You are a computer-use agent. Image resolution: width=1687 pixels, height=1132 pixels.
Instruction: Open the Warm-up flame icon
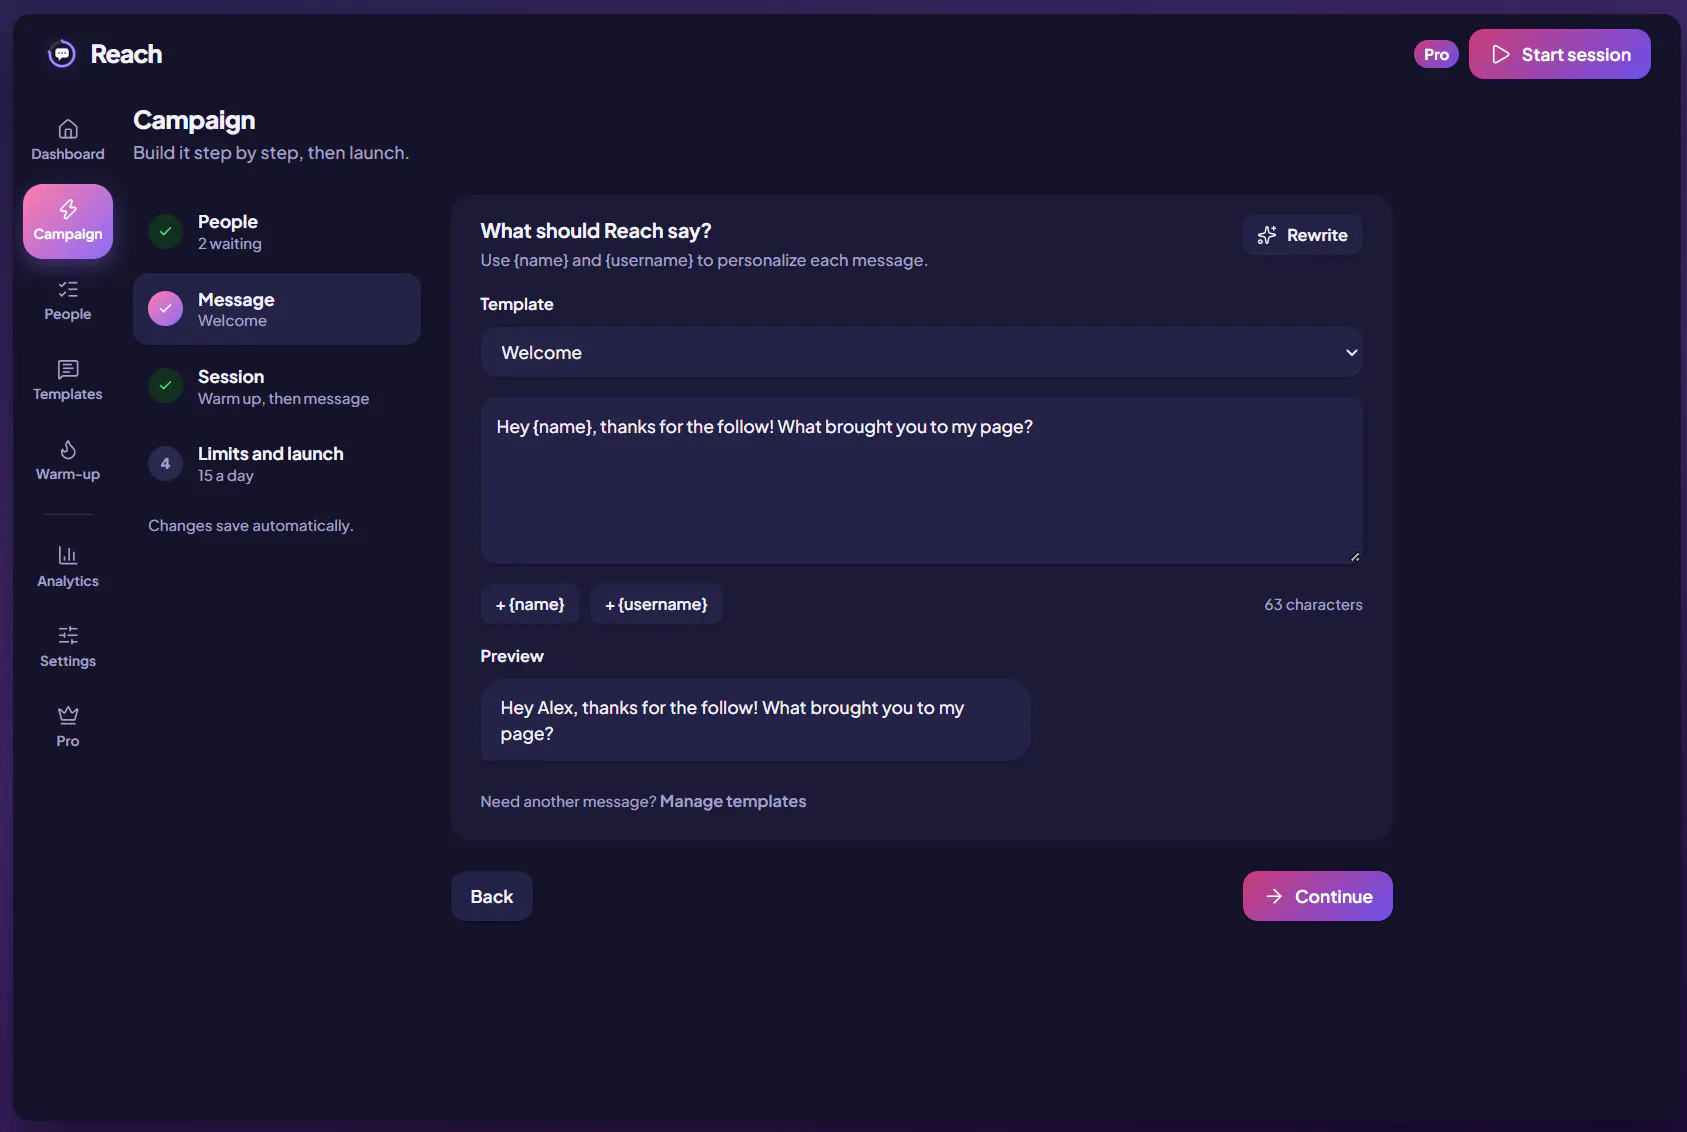68,449
